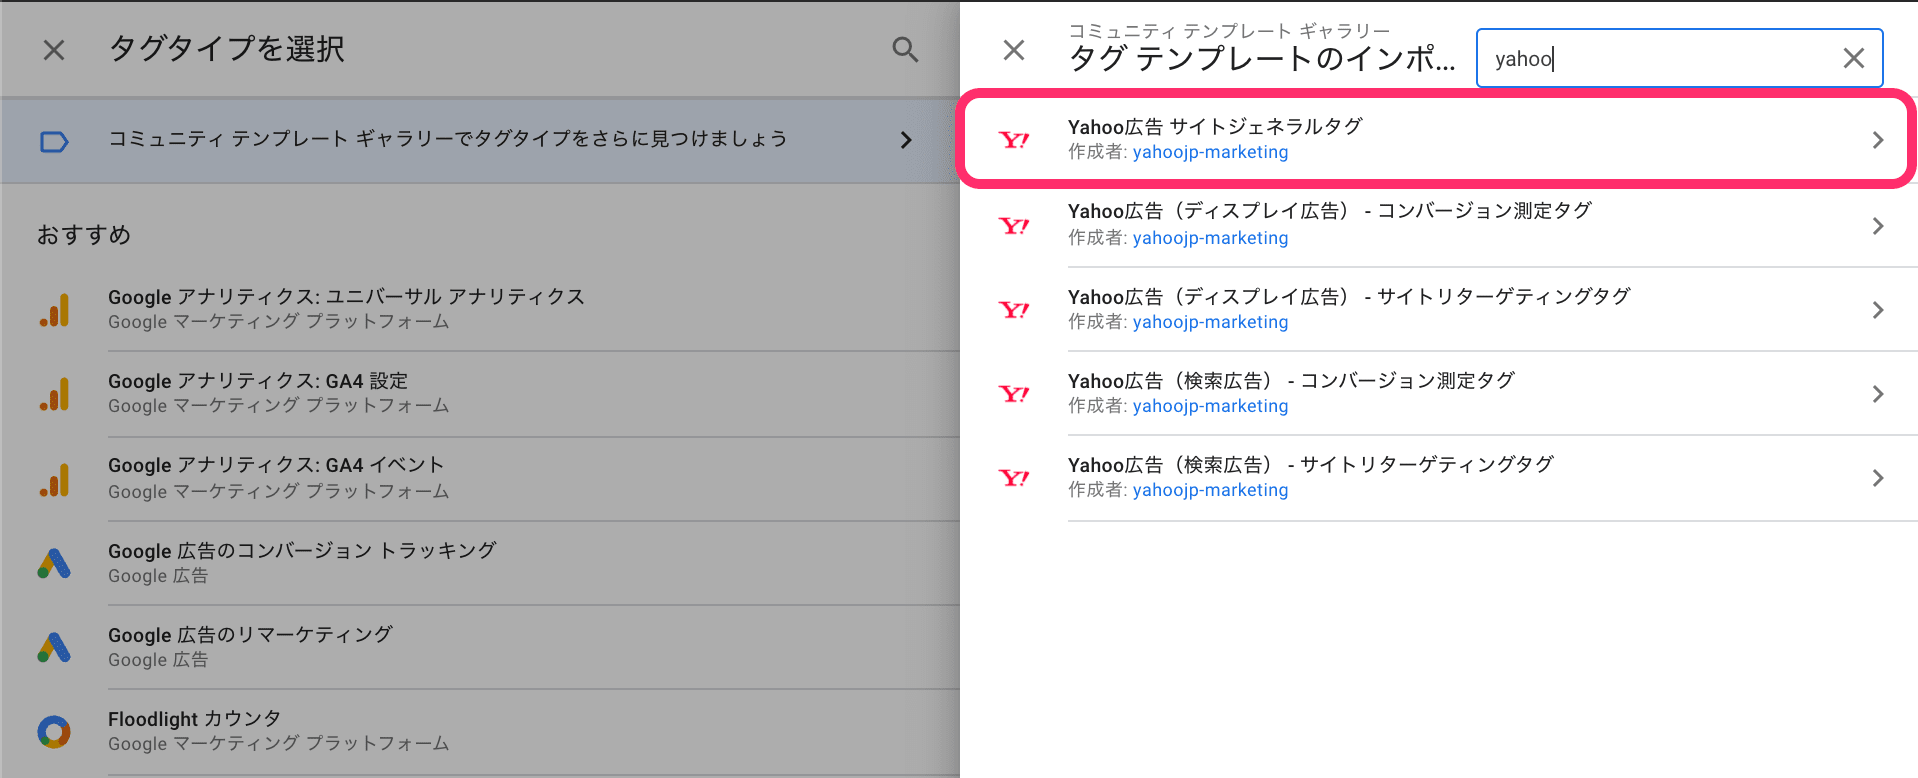This screenshot has height=778, width=1918.
Task: Expand chevron for 検索広告 サイトリターゲティングタグ
Action: coord(1877,478)
